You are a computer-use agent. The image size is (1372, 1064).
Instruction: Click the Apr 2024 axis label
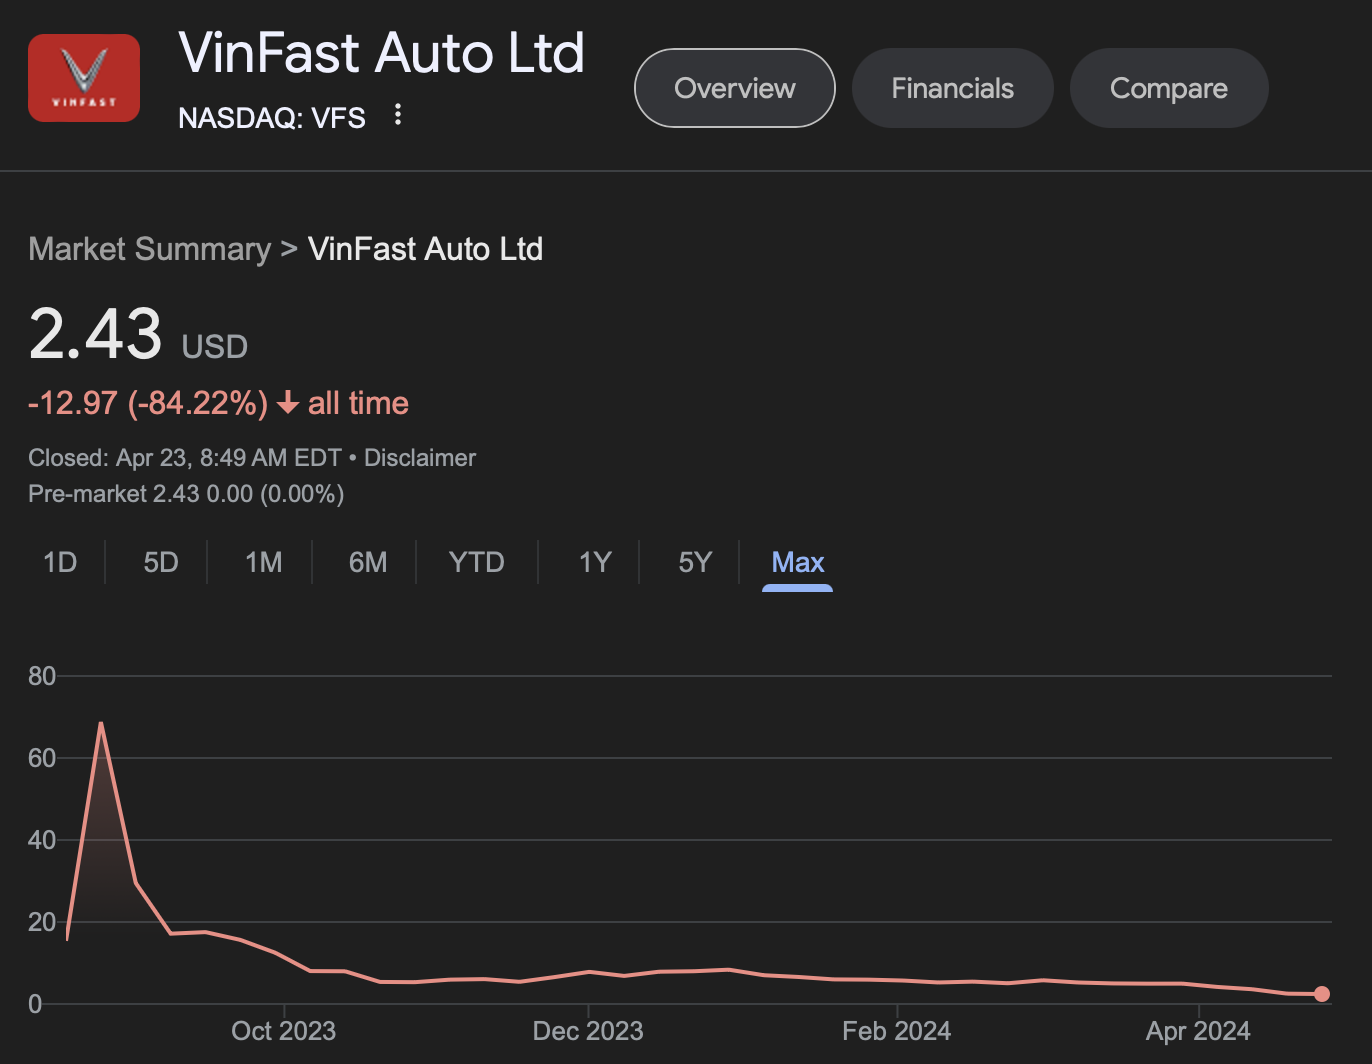pyautogui.click(x=1198, y=1031)
